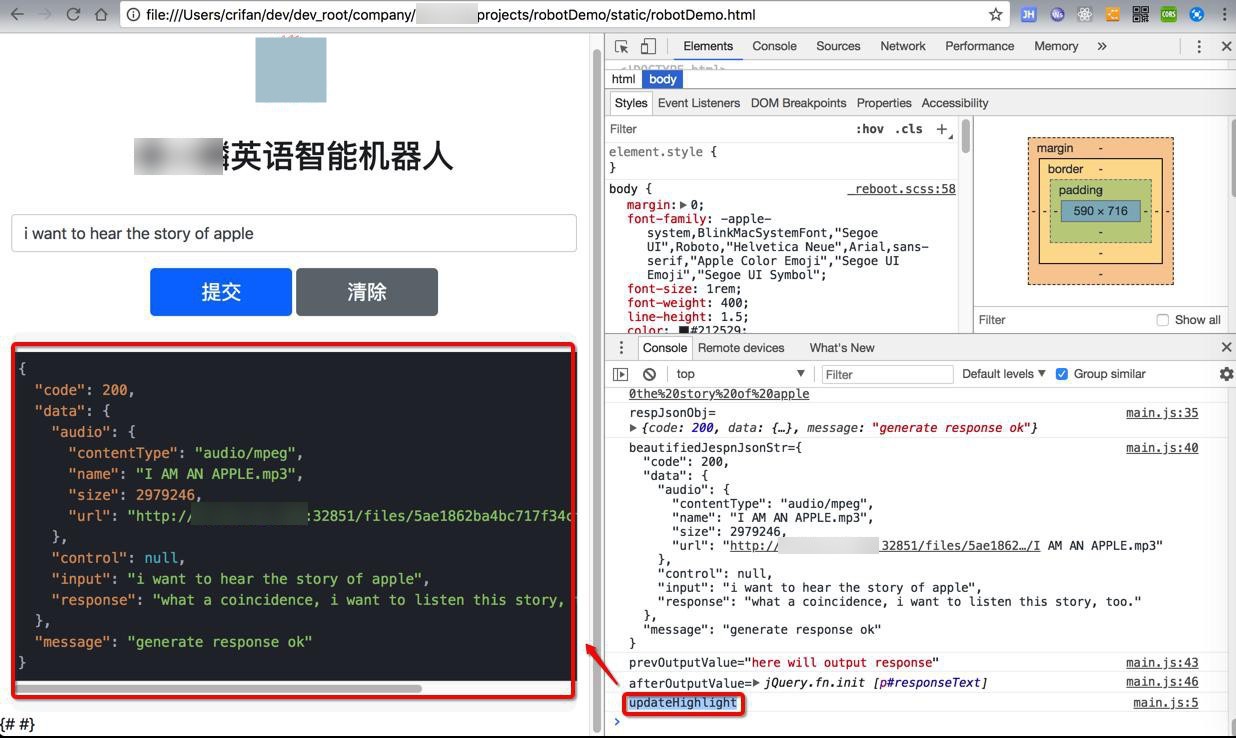Click the computed pane Filter input

(1063, 320)
